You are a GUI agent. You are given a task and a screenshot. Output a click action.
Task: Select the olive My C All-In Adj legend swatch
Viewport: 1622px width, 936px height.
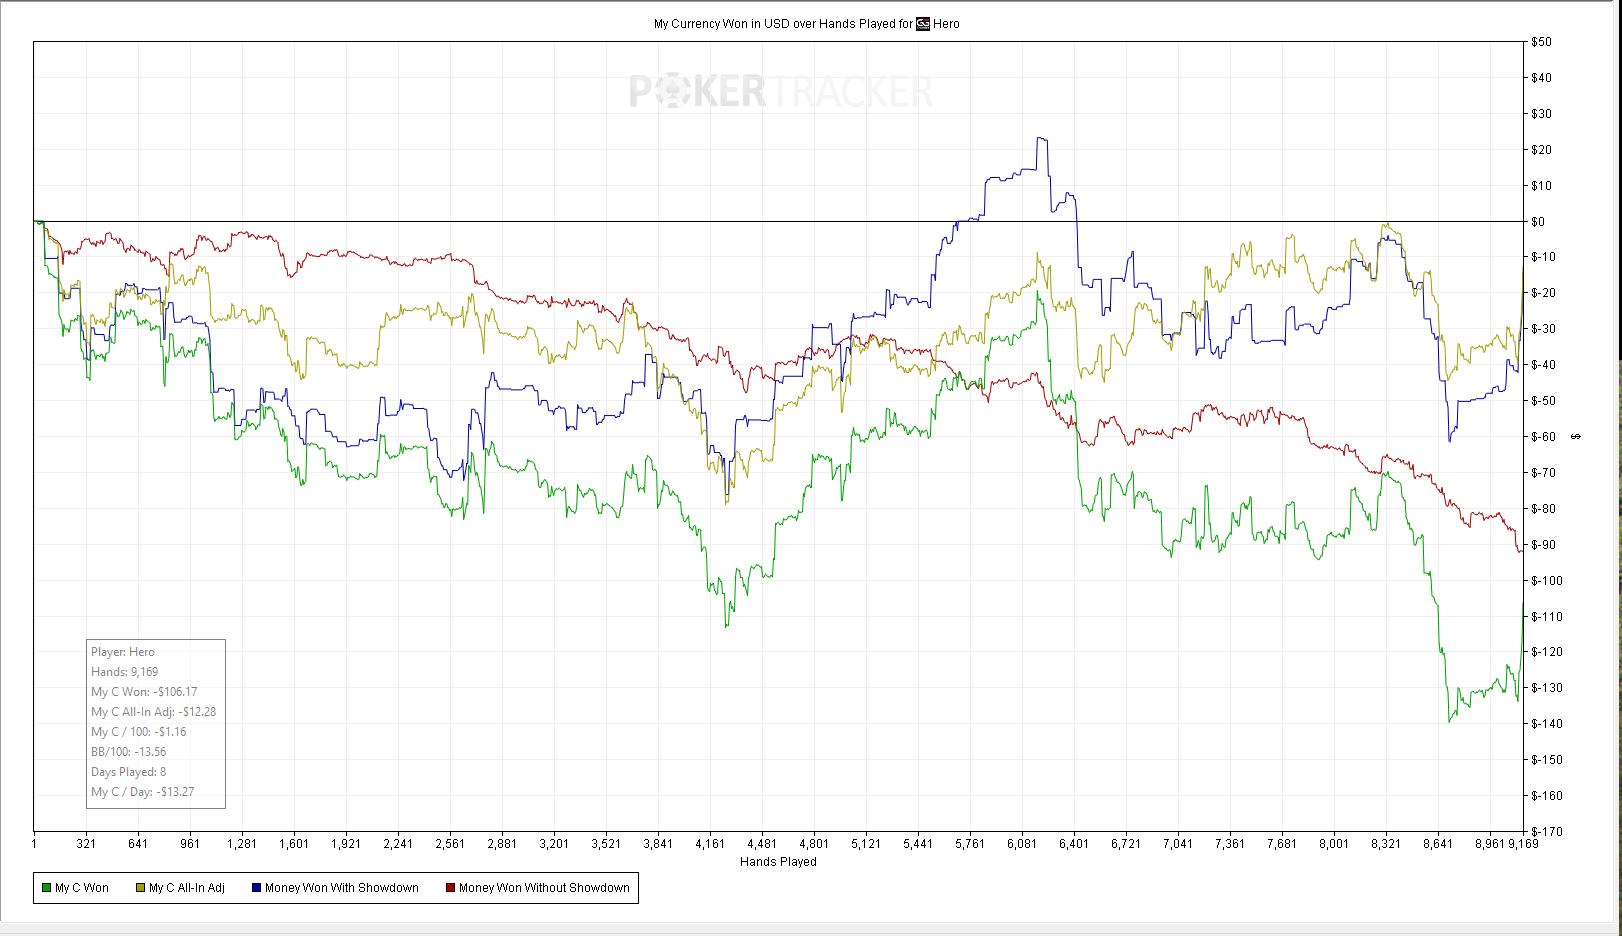coord(141,888)
